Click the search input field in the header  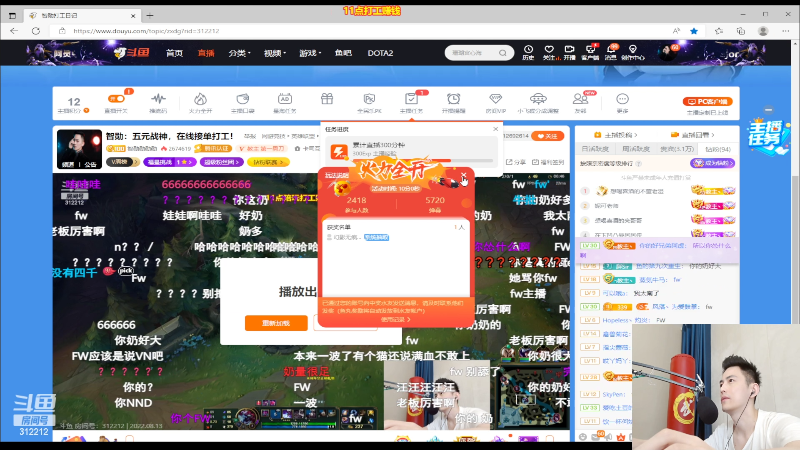472,53
